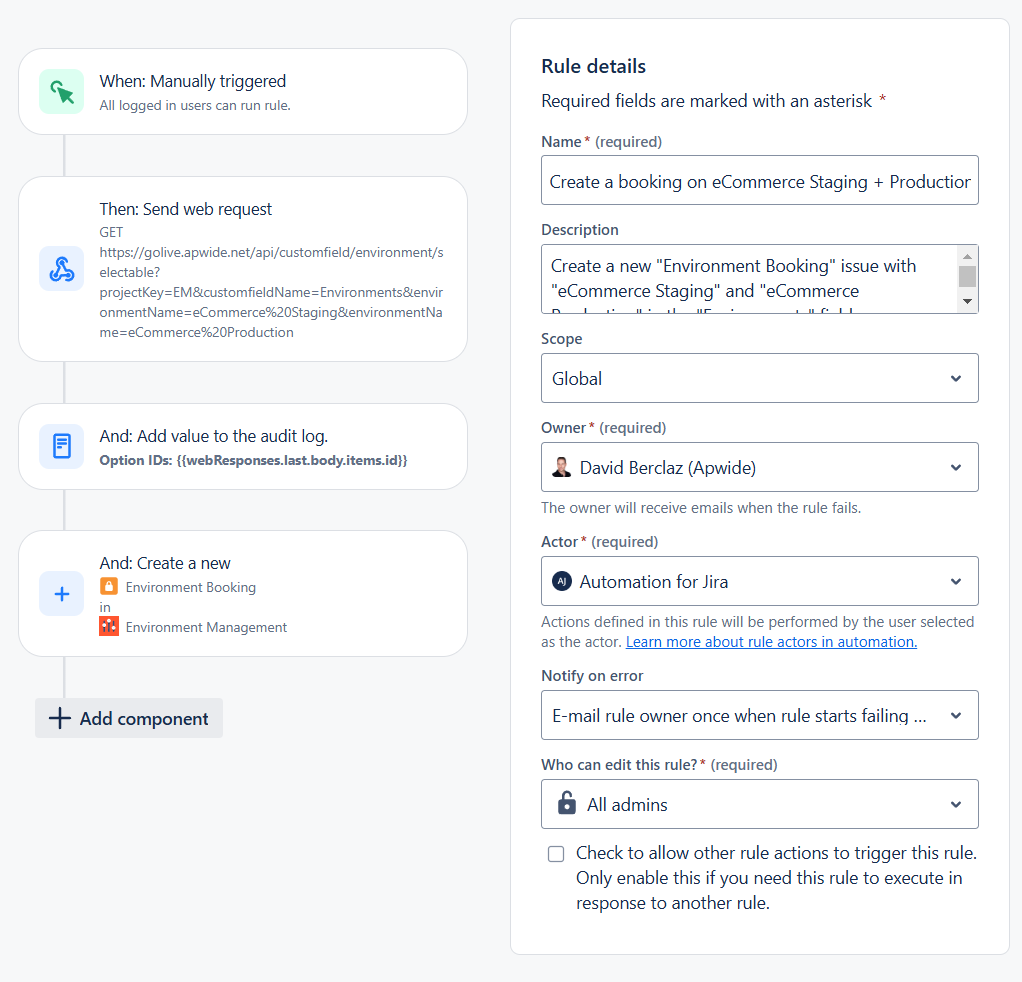Click the plus icon on Create step
The height and width of the screenshot is (982, 1022).
(62, 593)
